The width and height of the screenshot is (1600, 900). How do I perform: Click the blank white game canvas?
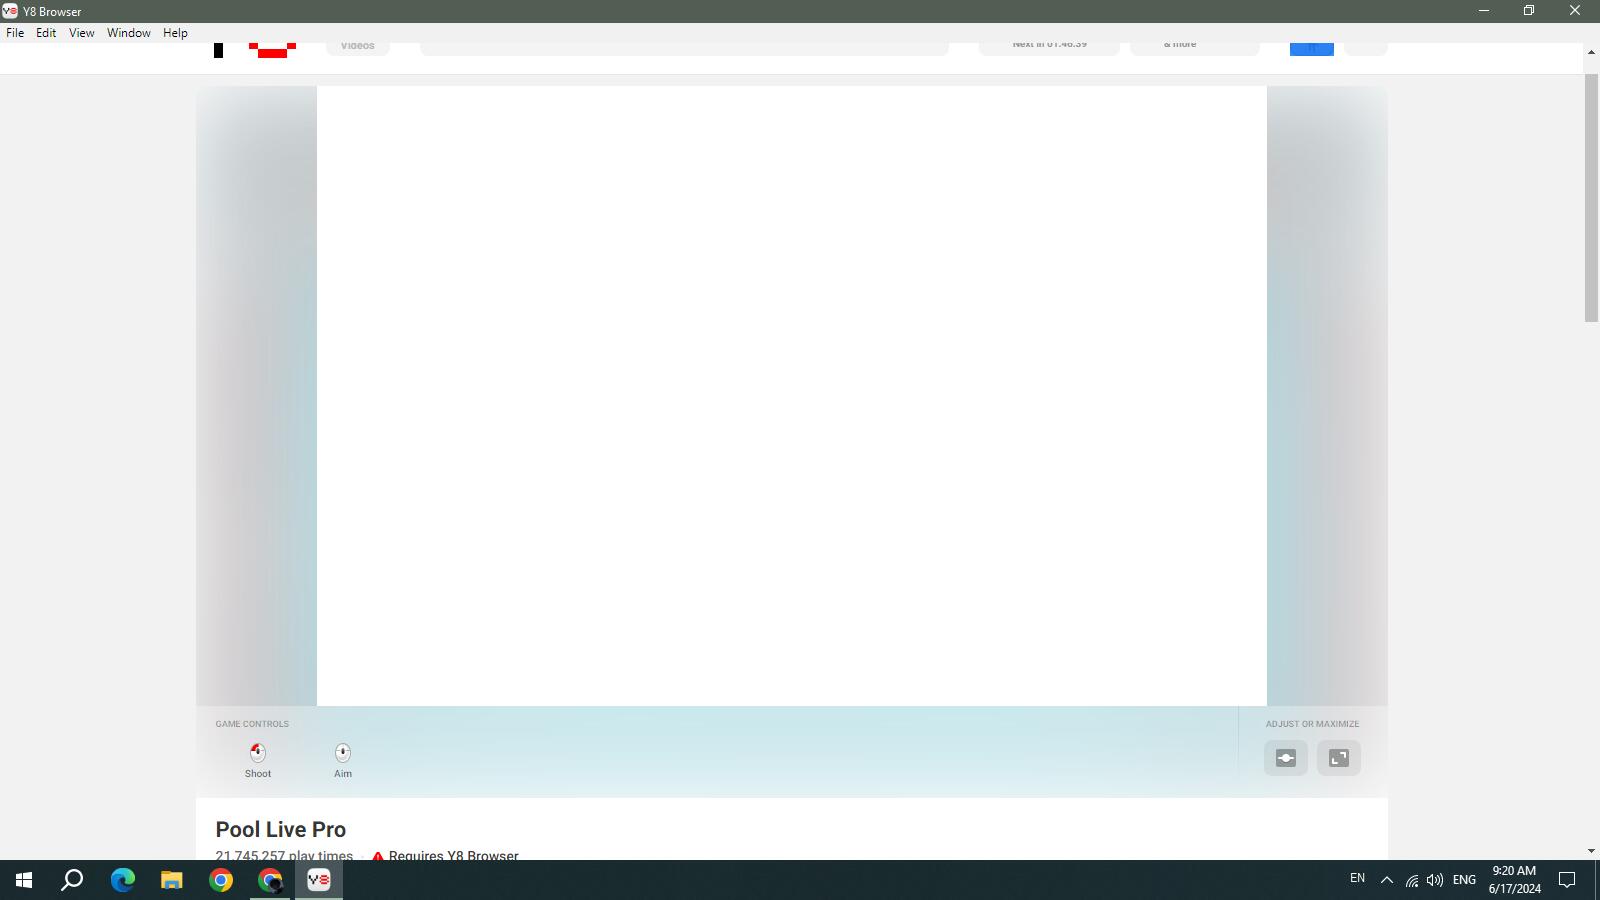(x=791, y=395)
